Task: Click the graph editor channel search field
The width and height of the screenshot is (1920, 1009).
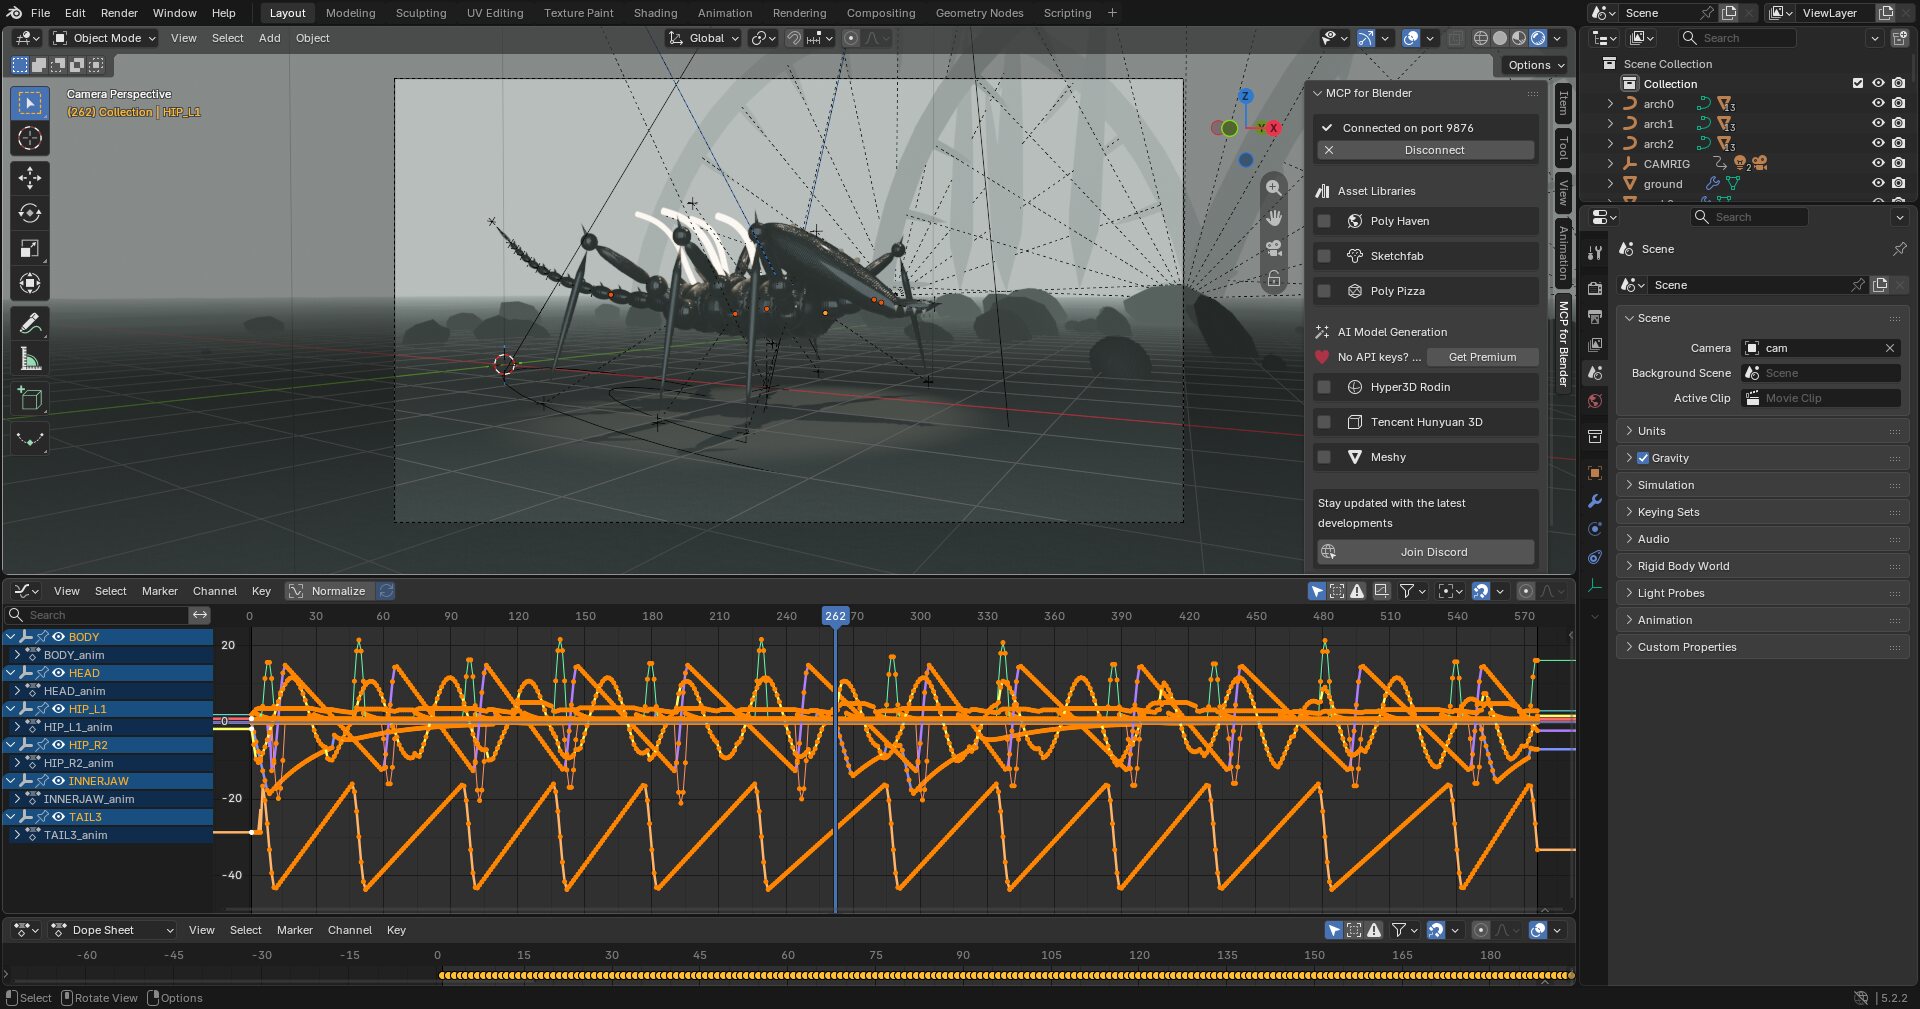Action: click(98, 615)
